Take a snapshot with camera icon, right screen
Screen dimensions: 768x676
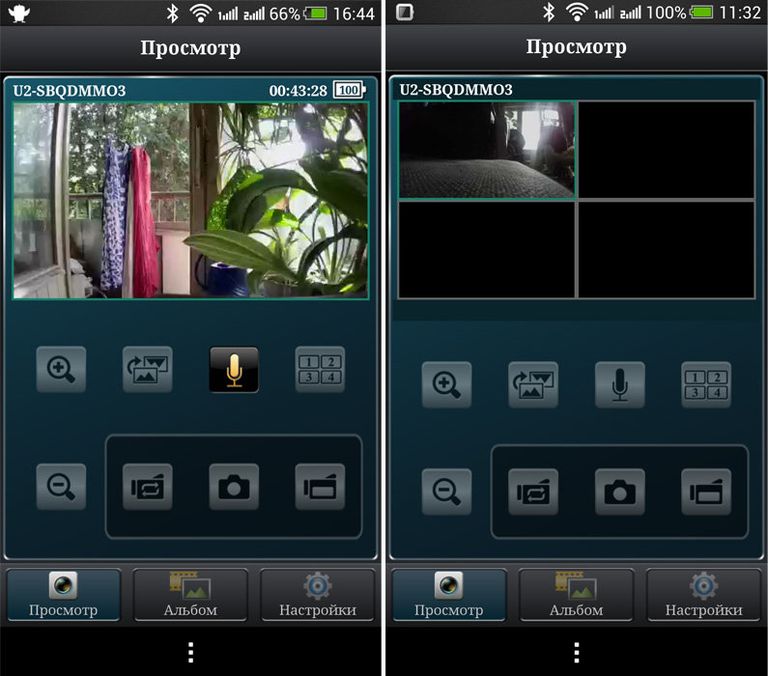point(620,492)
